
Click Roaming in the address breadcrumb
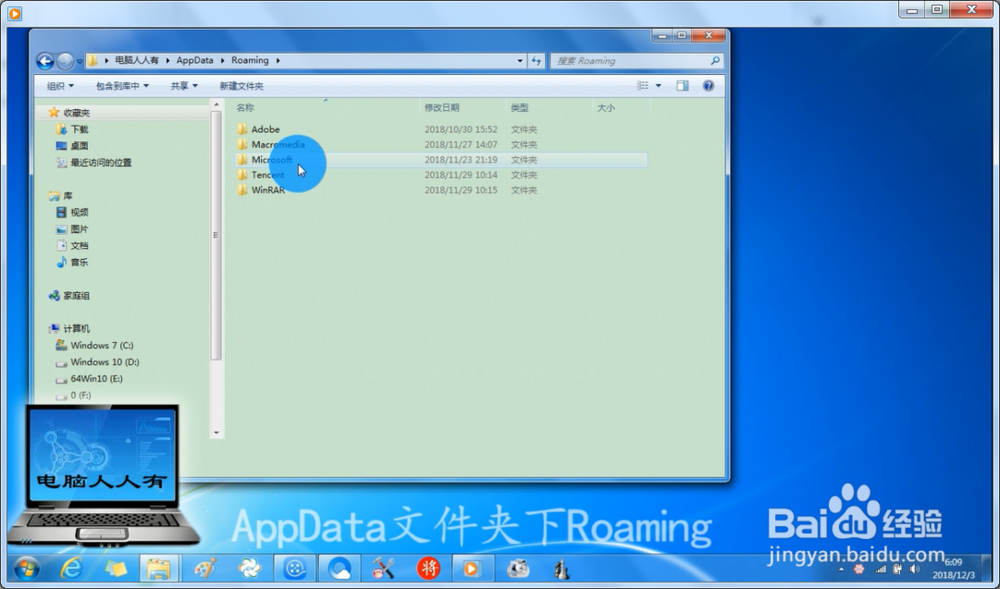[249, 60]
